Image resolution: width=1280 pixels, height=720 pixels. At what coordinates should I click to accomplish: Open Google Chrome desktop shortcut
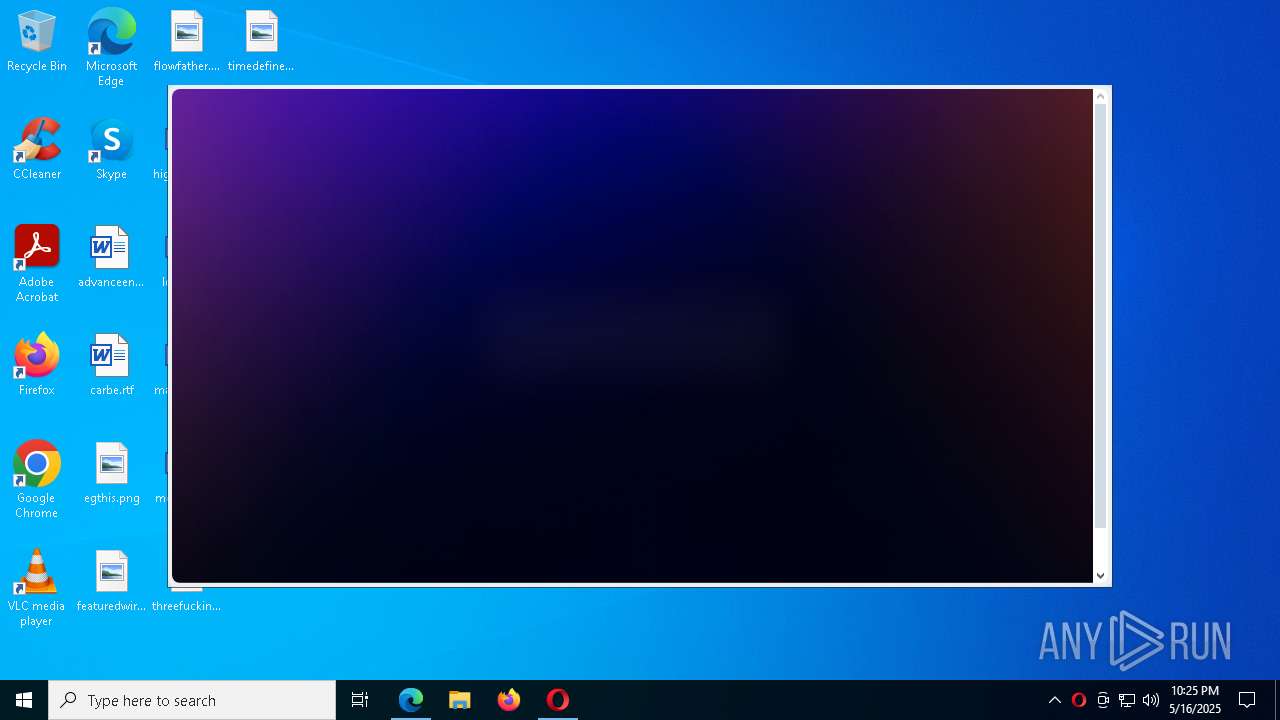point(37,480)
